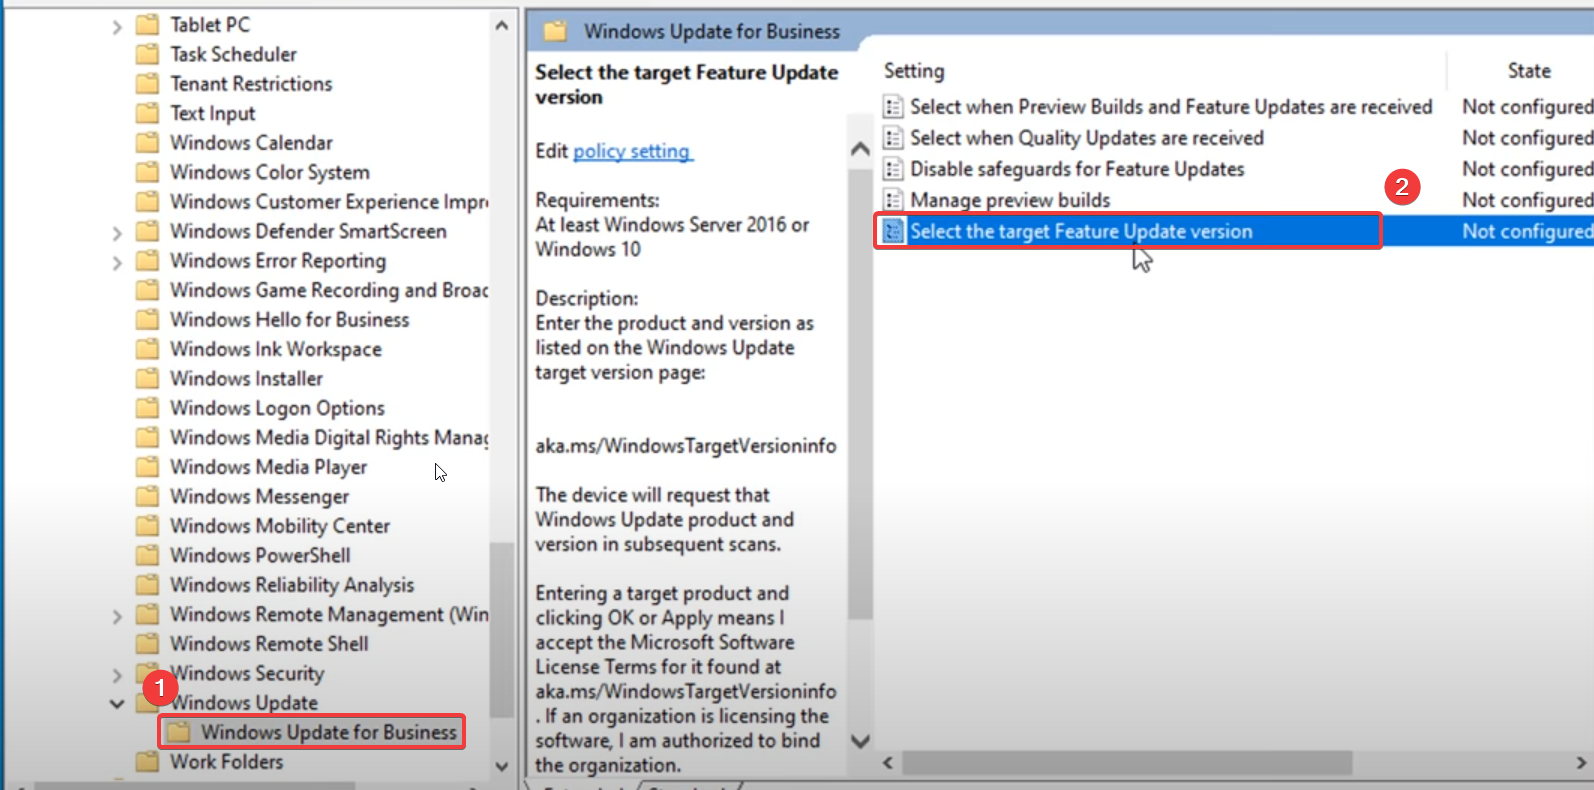
Task: Select the Windows Remote Management label
Action: (329, 614)
